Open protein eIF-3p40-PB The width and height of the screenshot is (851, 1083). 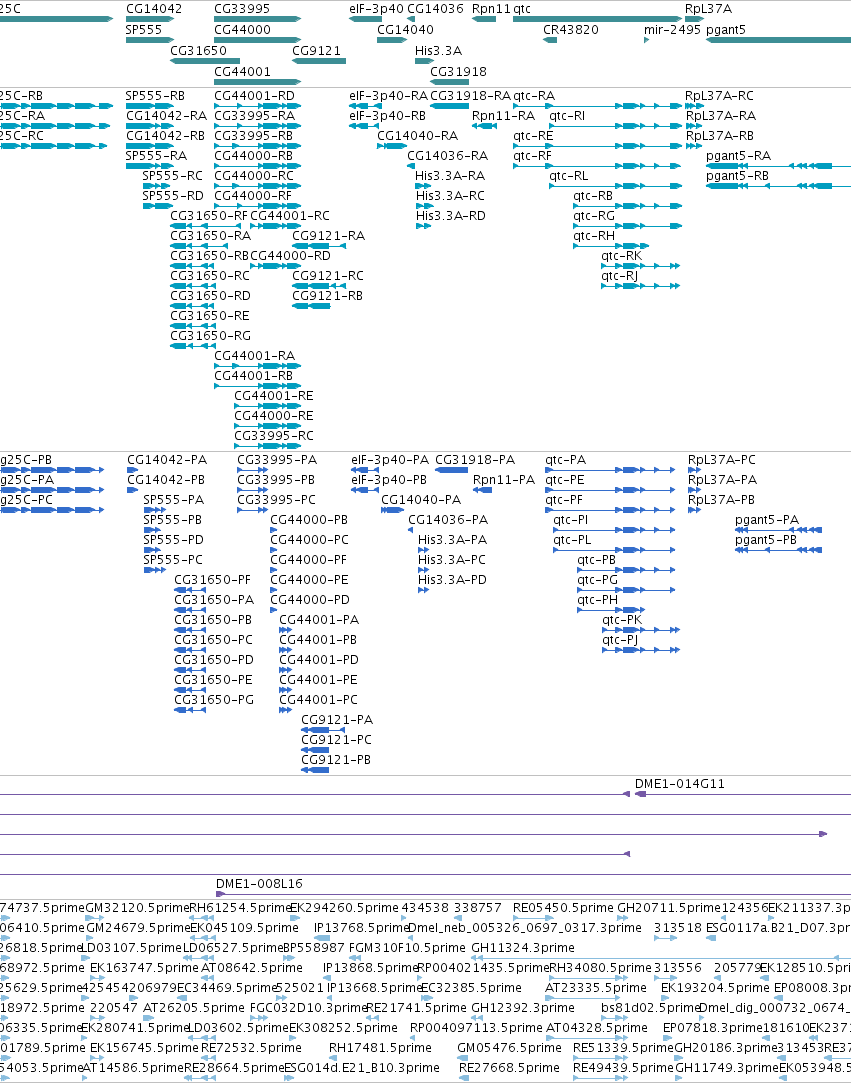point(389,480)
